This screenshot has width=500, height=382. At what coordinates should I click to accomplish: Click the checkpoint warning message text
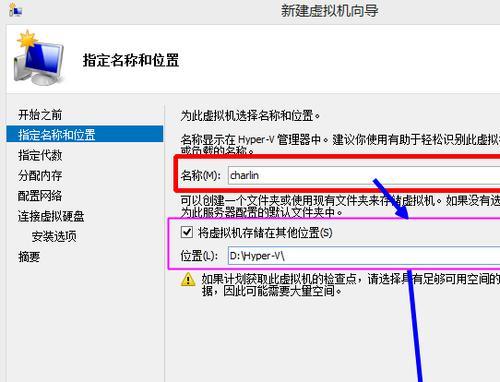coord(351,285)
